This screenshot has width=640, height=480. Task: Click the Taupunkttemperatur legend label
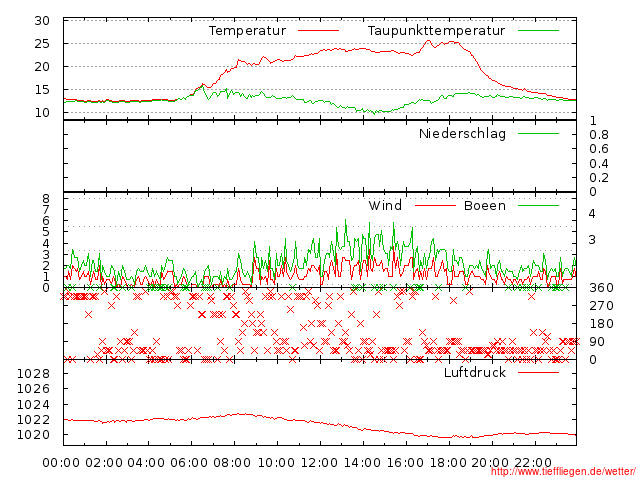click(436, 31)
